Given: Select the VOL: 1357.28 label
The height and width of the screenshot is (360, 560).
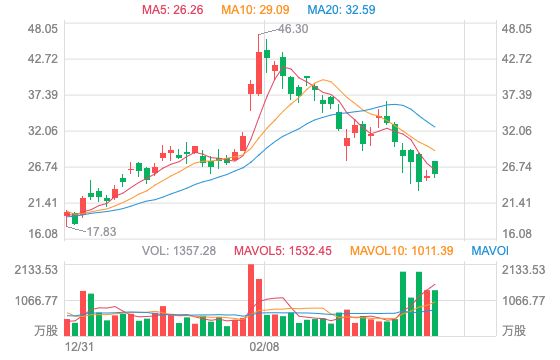Looking at the screenshot, I should 179,251.
